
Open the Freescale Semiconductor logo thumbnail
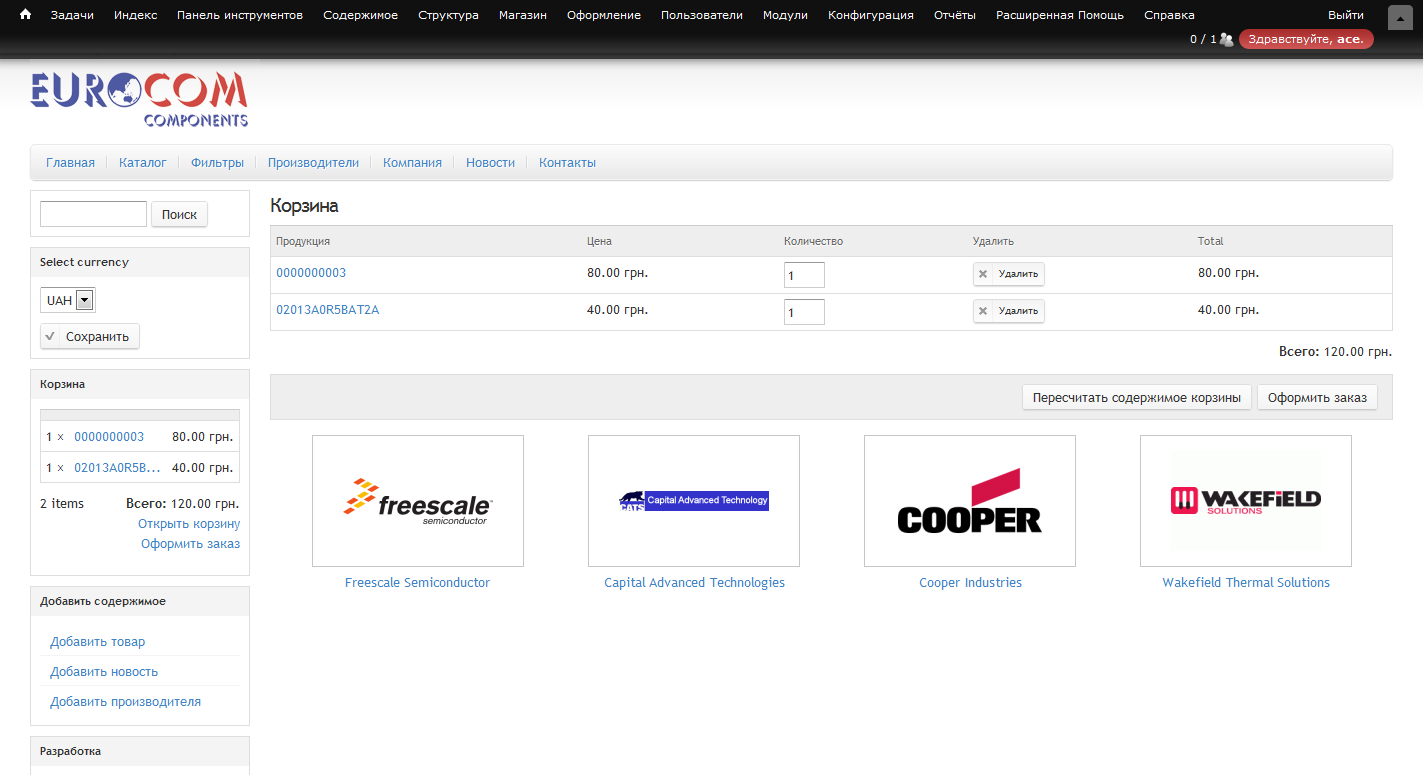click(x=418, y=501)
